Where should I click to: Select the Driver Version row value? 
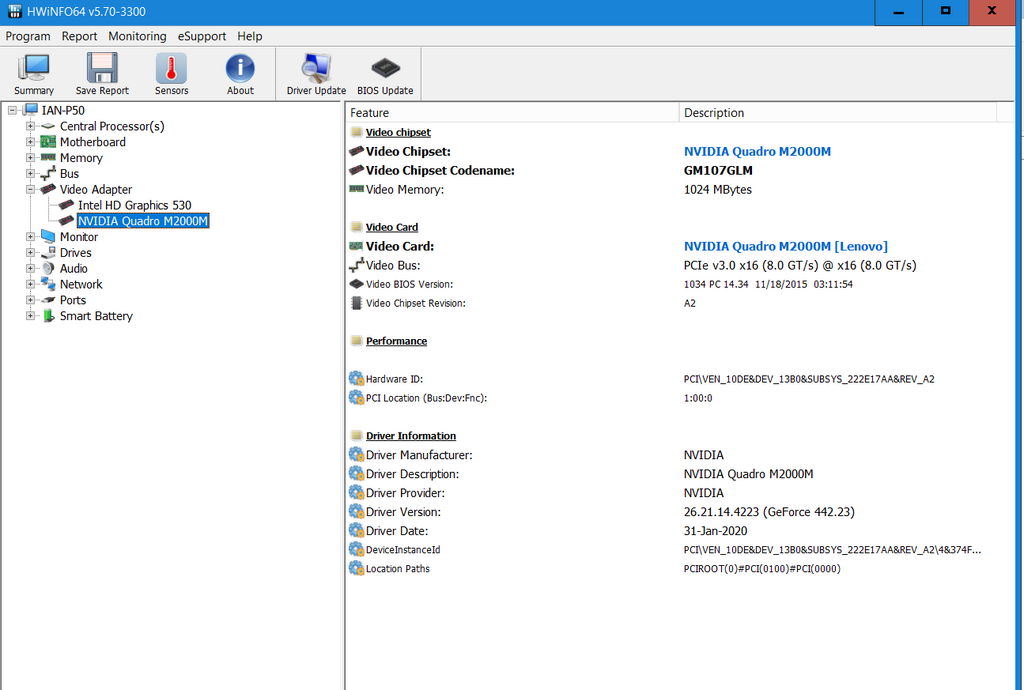tap(769, 512)
